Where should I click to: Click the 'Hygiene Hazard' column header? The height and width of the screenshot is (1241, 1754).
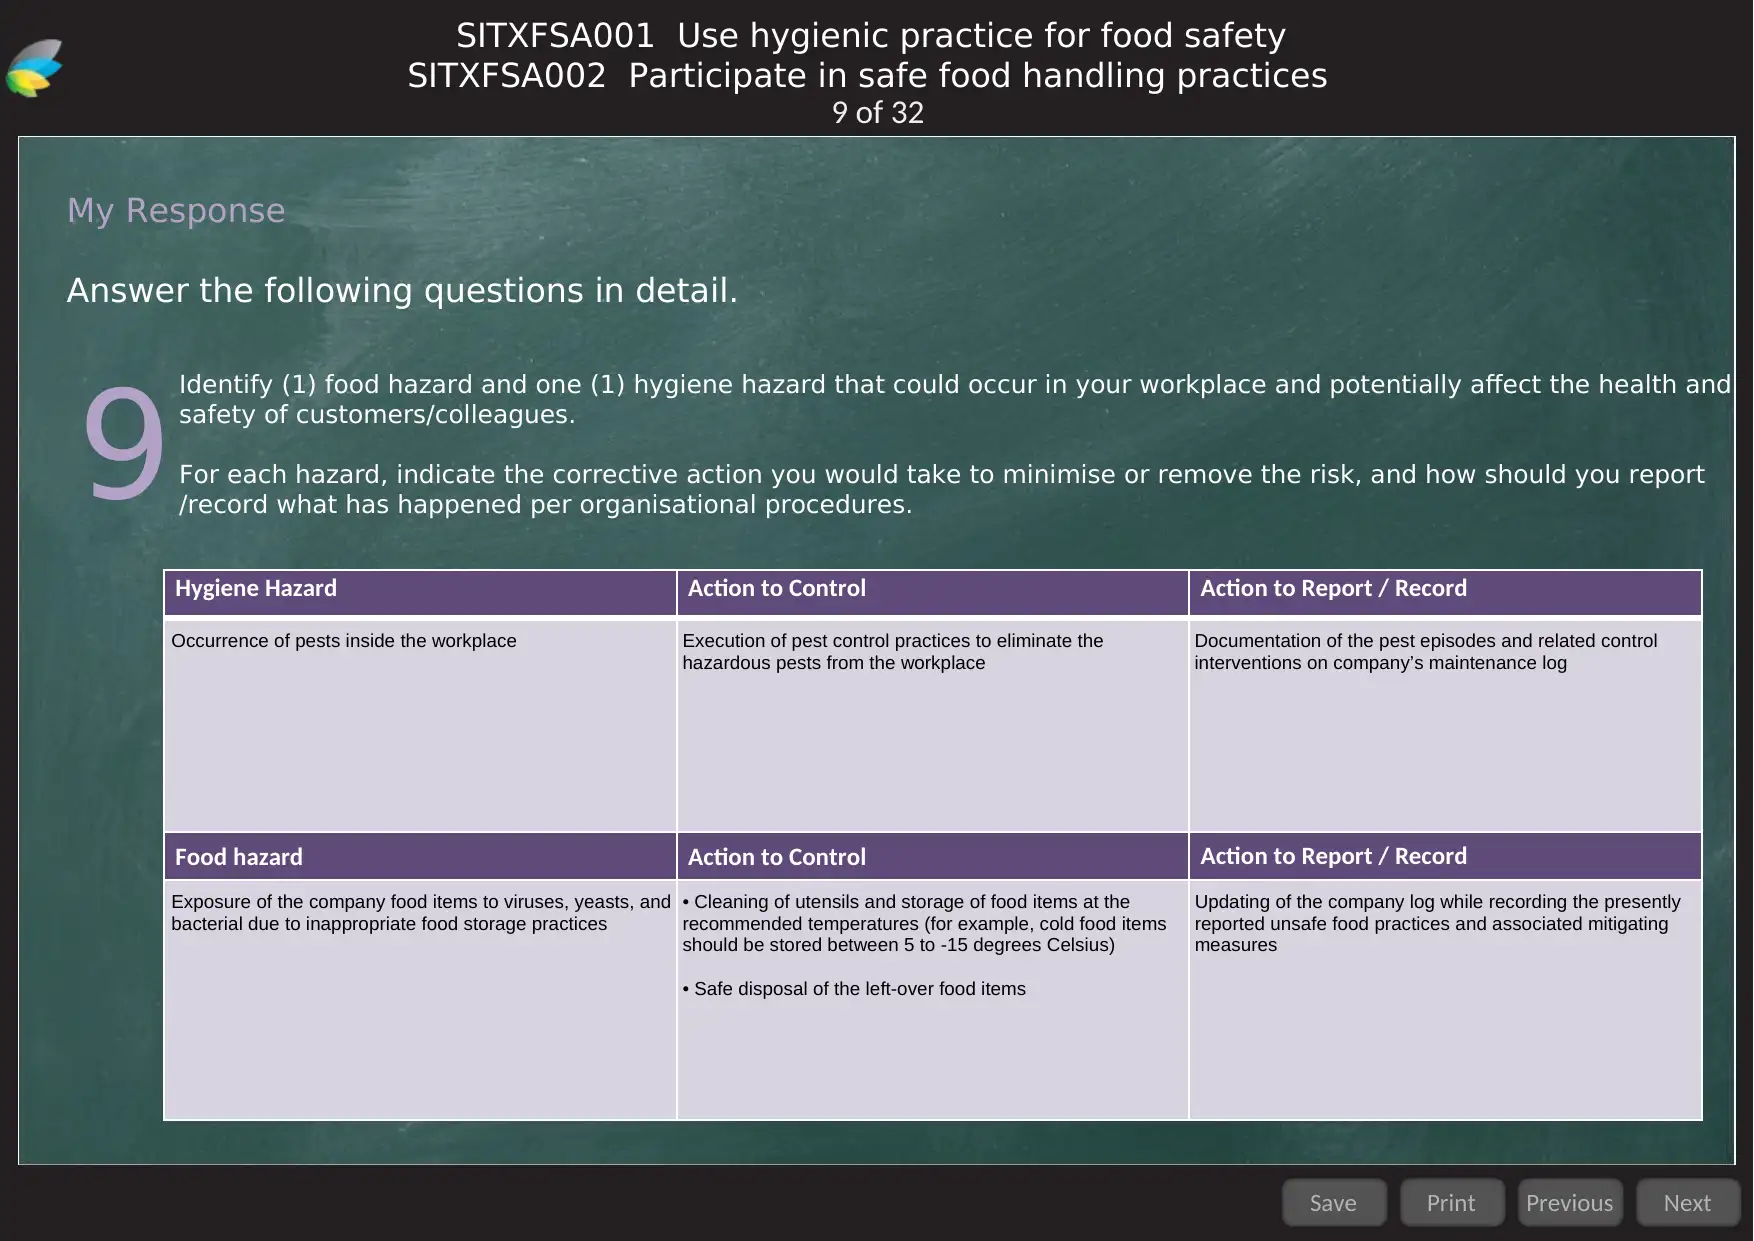click(420, 592)
